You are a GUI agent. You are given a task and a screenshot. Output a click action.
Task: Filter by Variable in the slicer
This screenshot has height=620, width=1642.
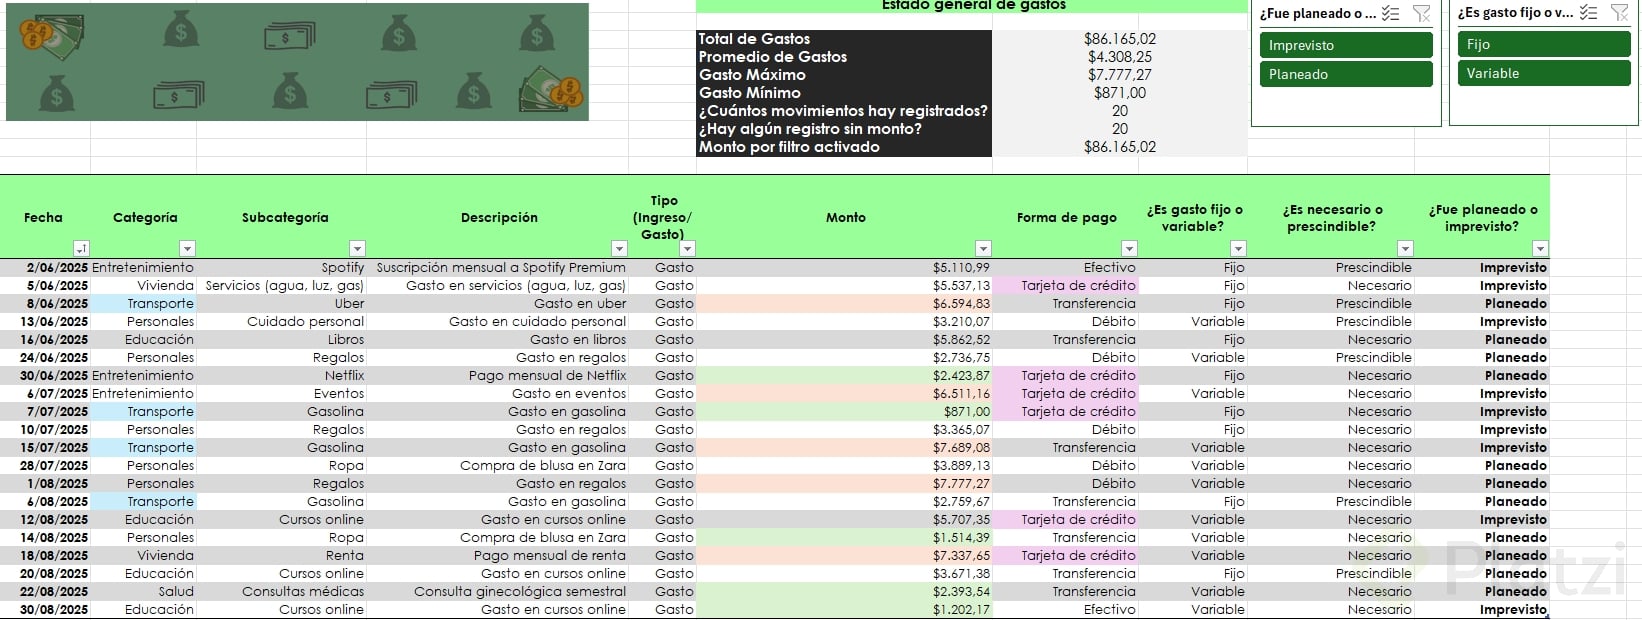[x=1543, y=73]
